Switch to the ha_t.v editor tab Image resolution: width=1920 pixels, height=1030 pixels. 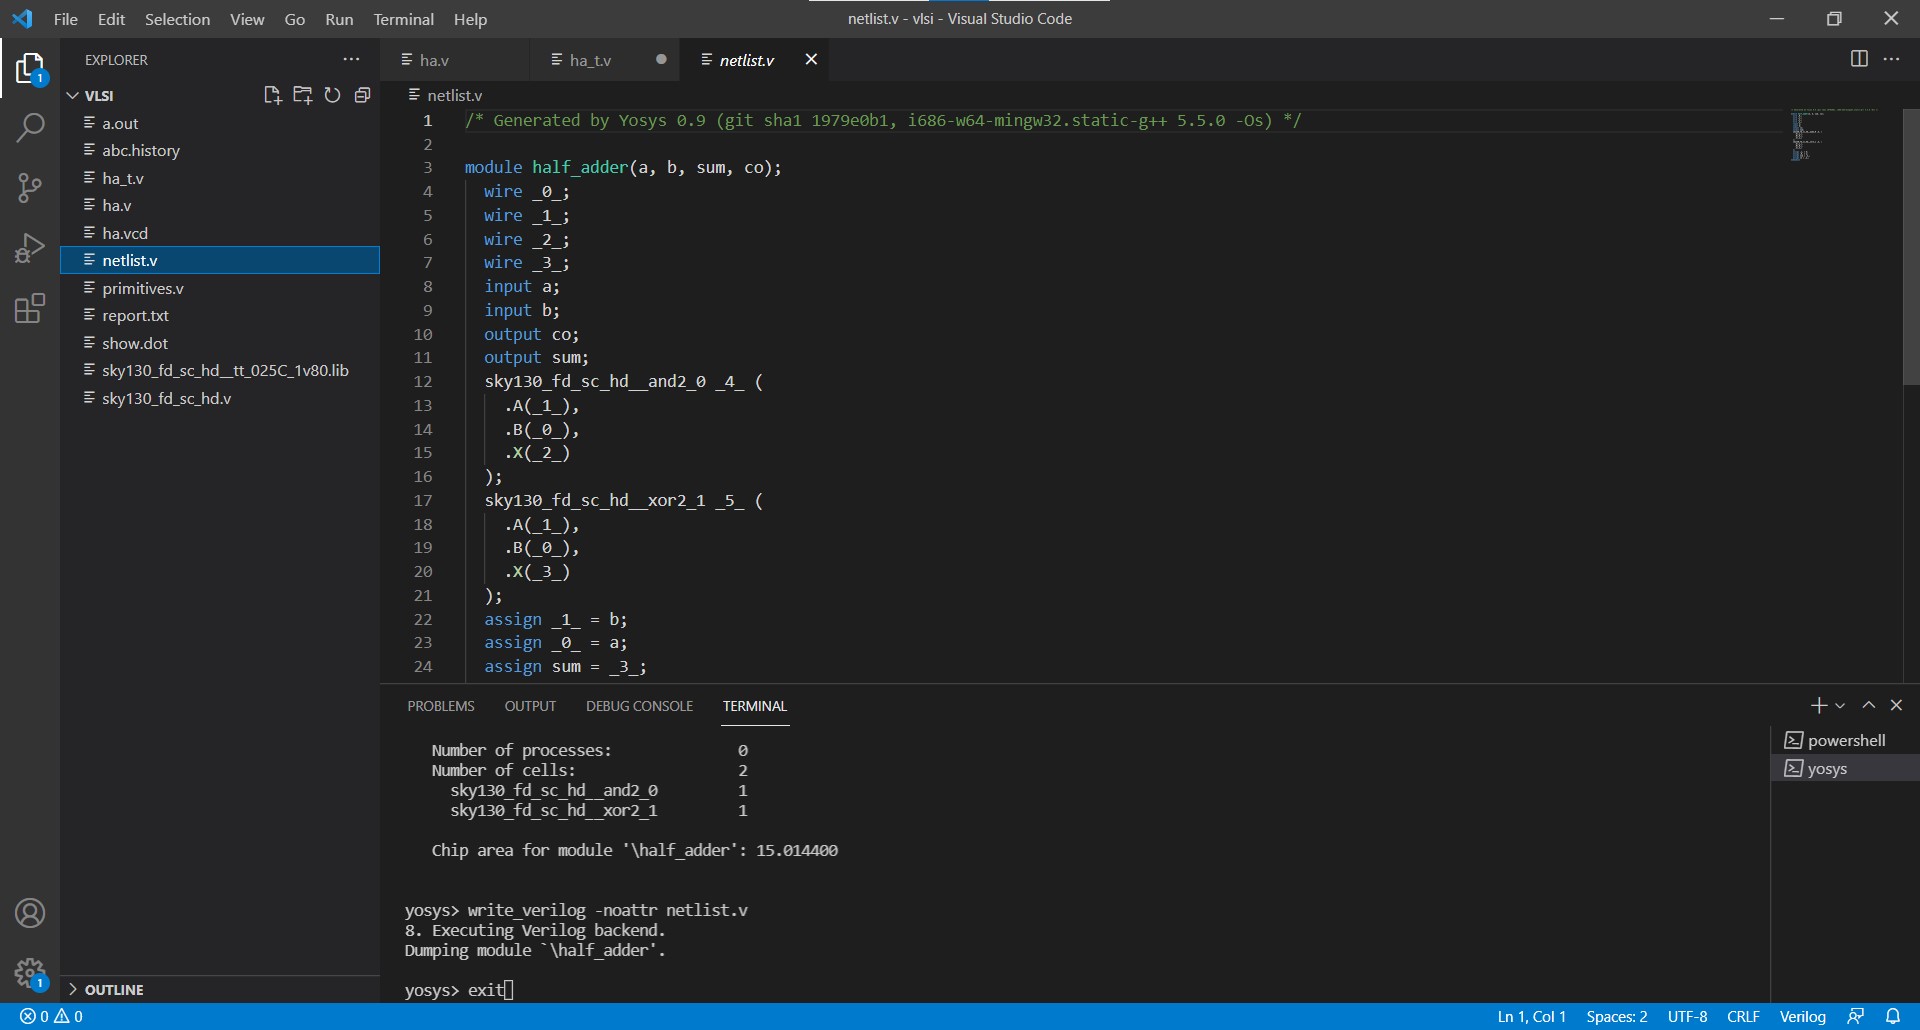(x=606, y=60)
